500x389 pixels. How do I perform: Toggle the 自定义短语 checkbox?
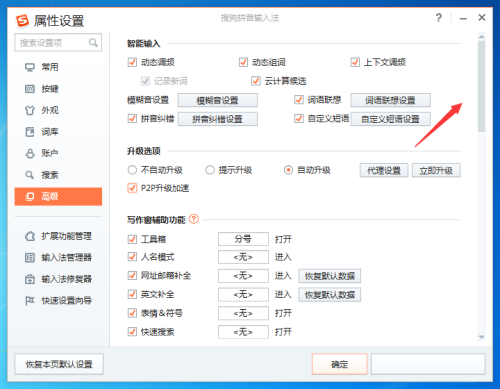pos(299,118)
